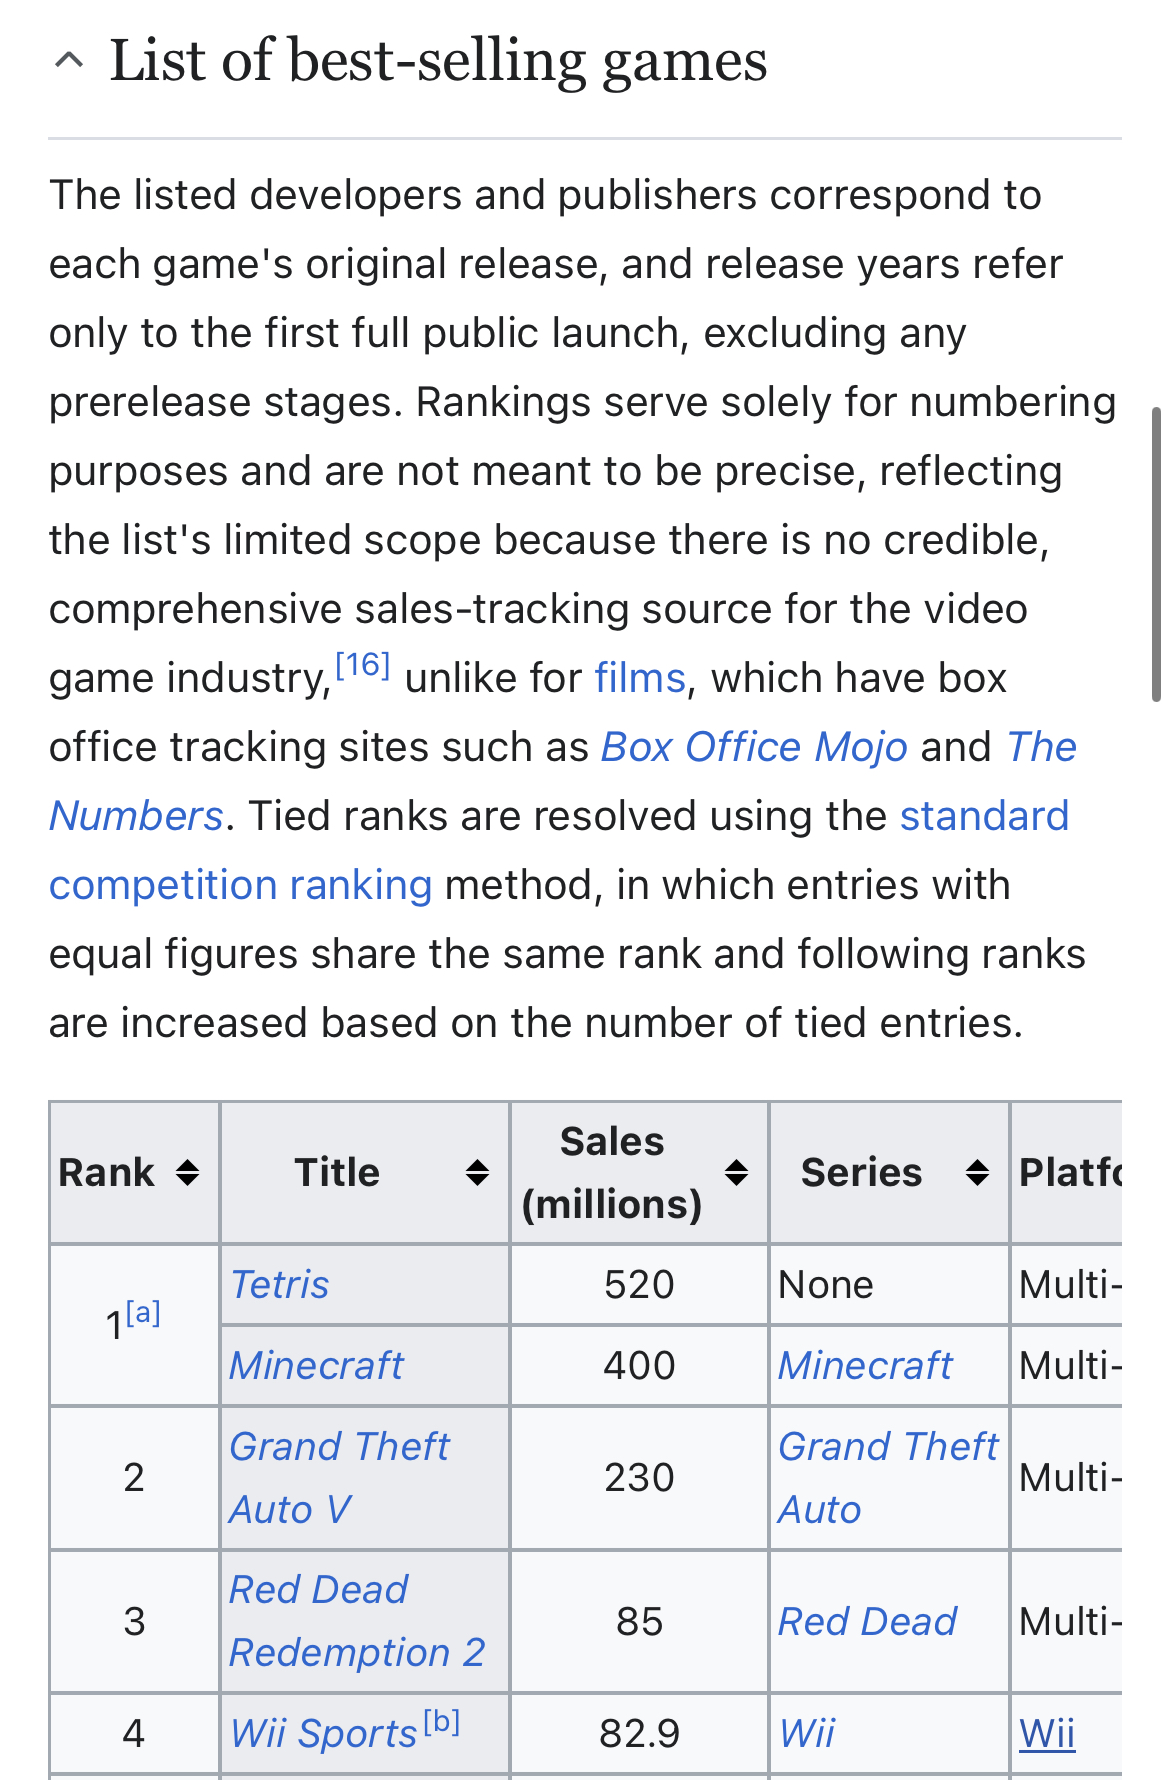The image size is (1170, 1780).
Task: Open citation footnote 16
Action: (x=362, y=665)
